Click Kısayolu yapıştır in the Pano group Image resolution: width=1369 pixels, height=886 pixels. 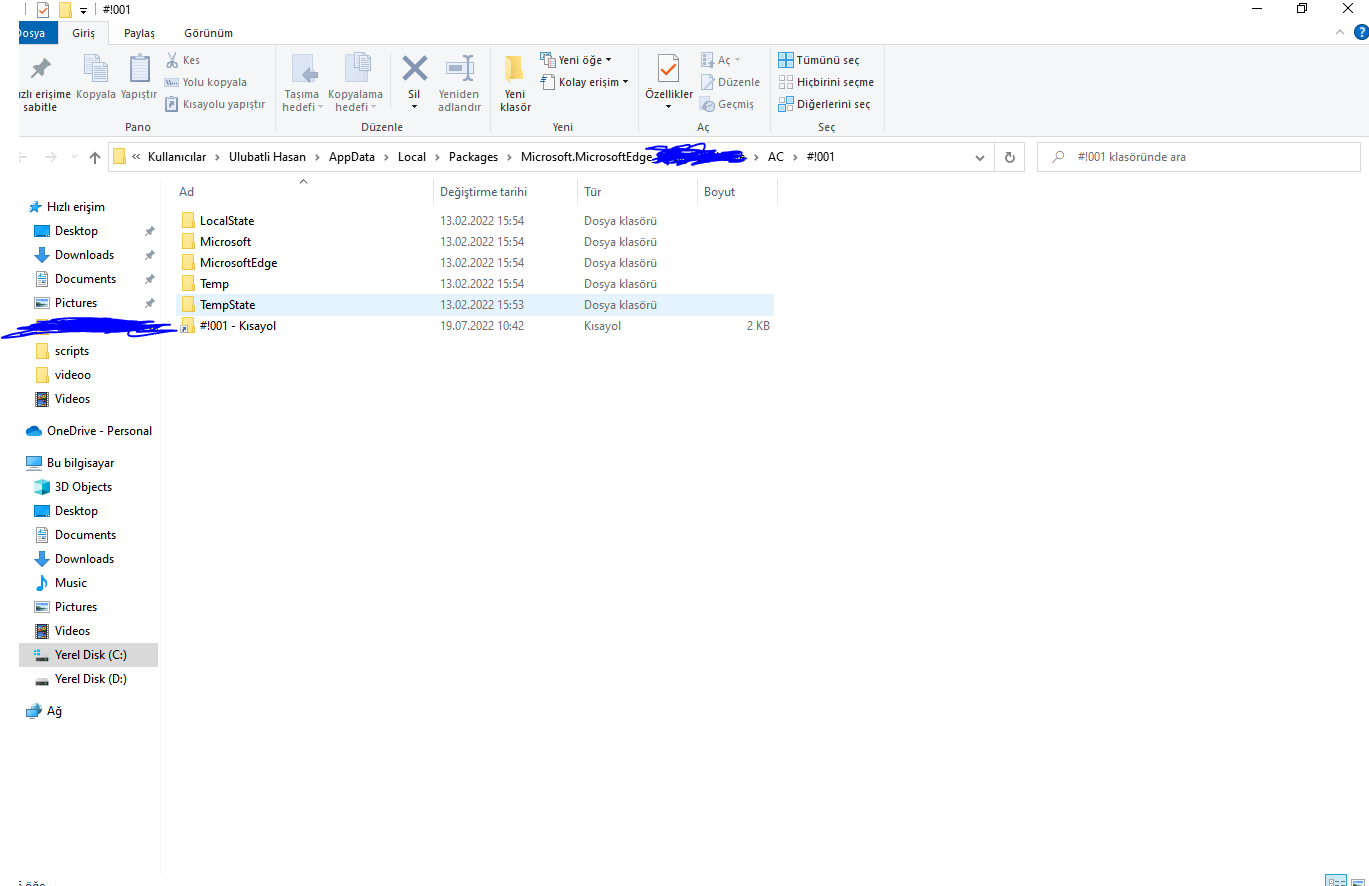pos(215,104)
